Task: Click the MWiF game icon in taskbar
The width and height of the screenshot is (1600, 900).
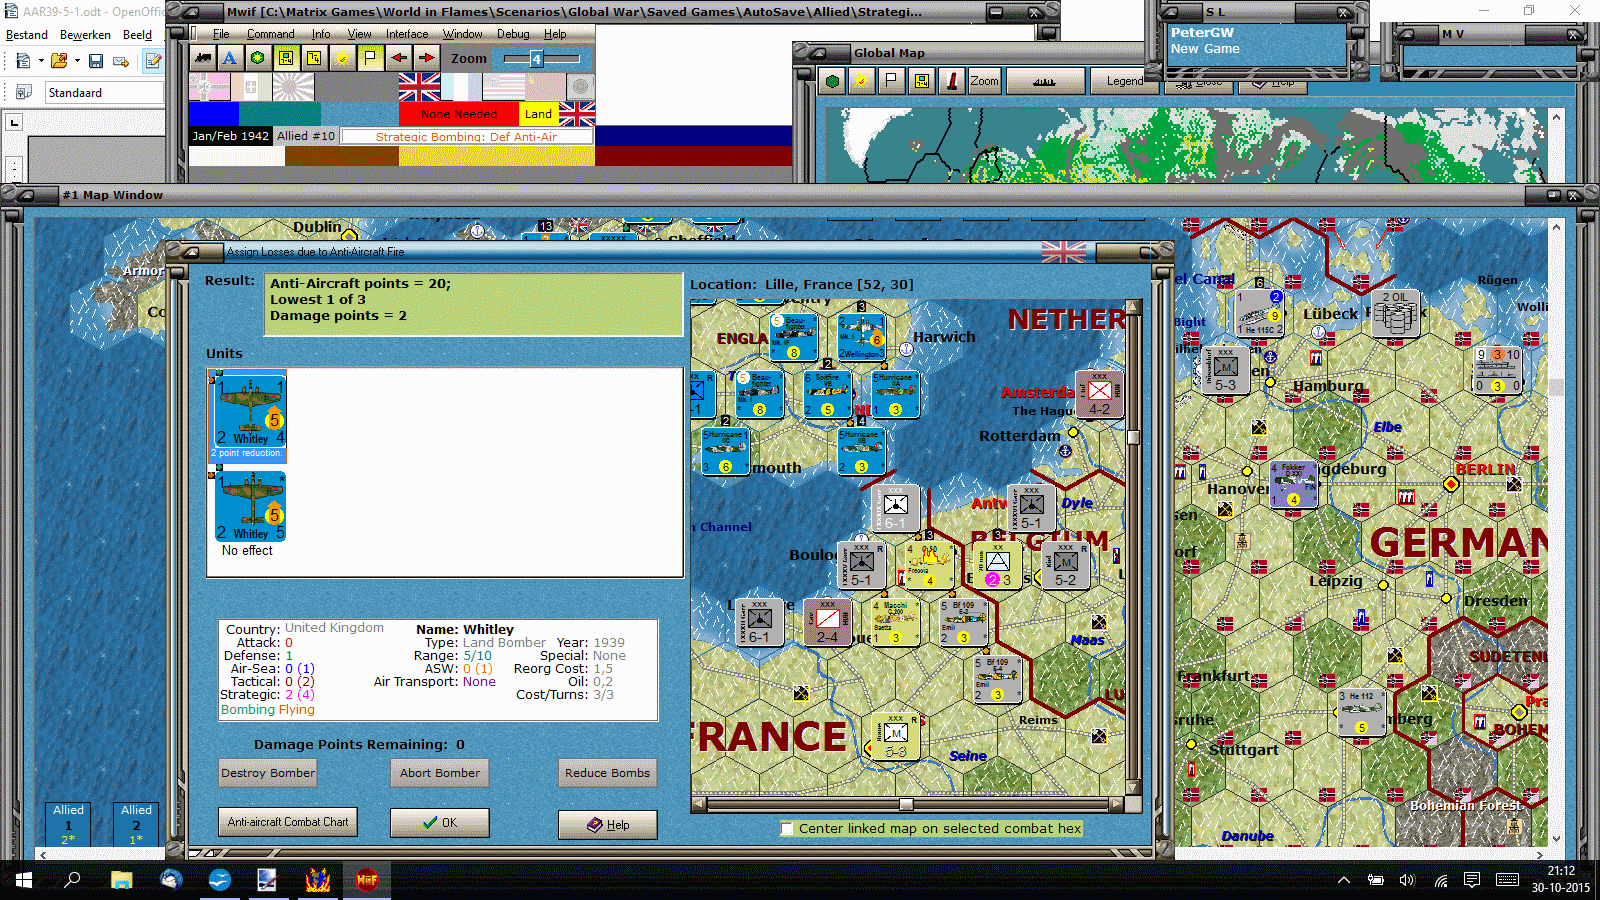Action: click(x=367, y=880)
